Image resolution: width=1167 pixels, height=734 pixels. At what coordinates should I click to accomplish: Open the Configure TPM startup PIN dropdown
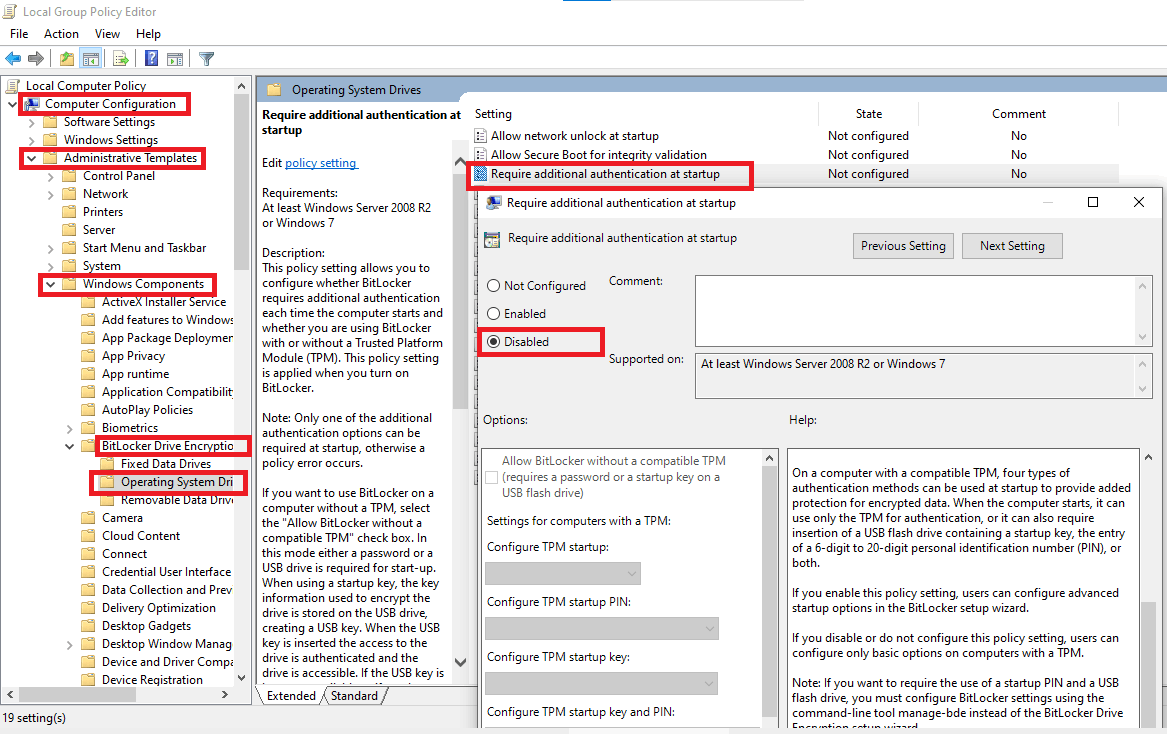601,628
